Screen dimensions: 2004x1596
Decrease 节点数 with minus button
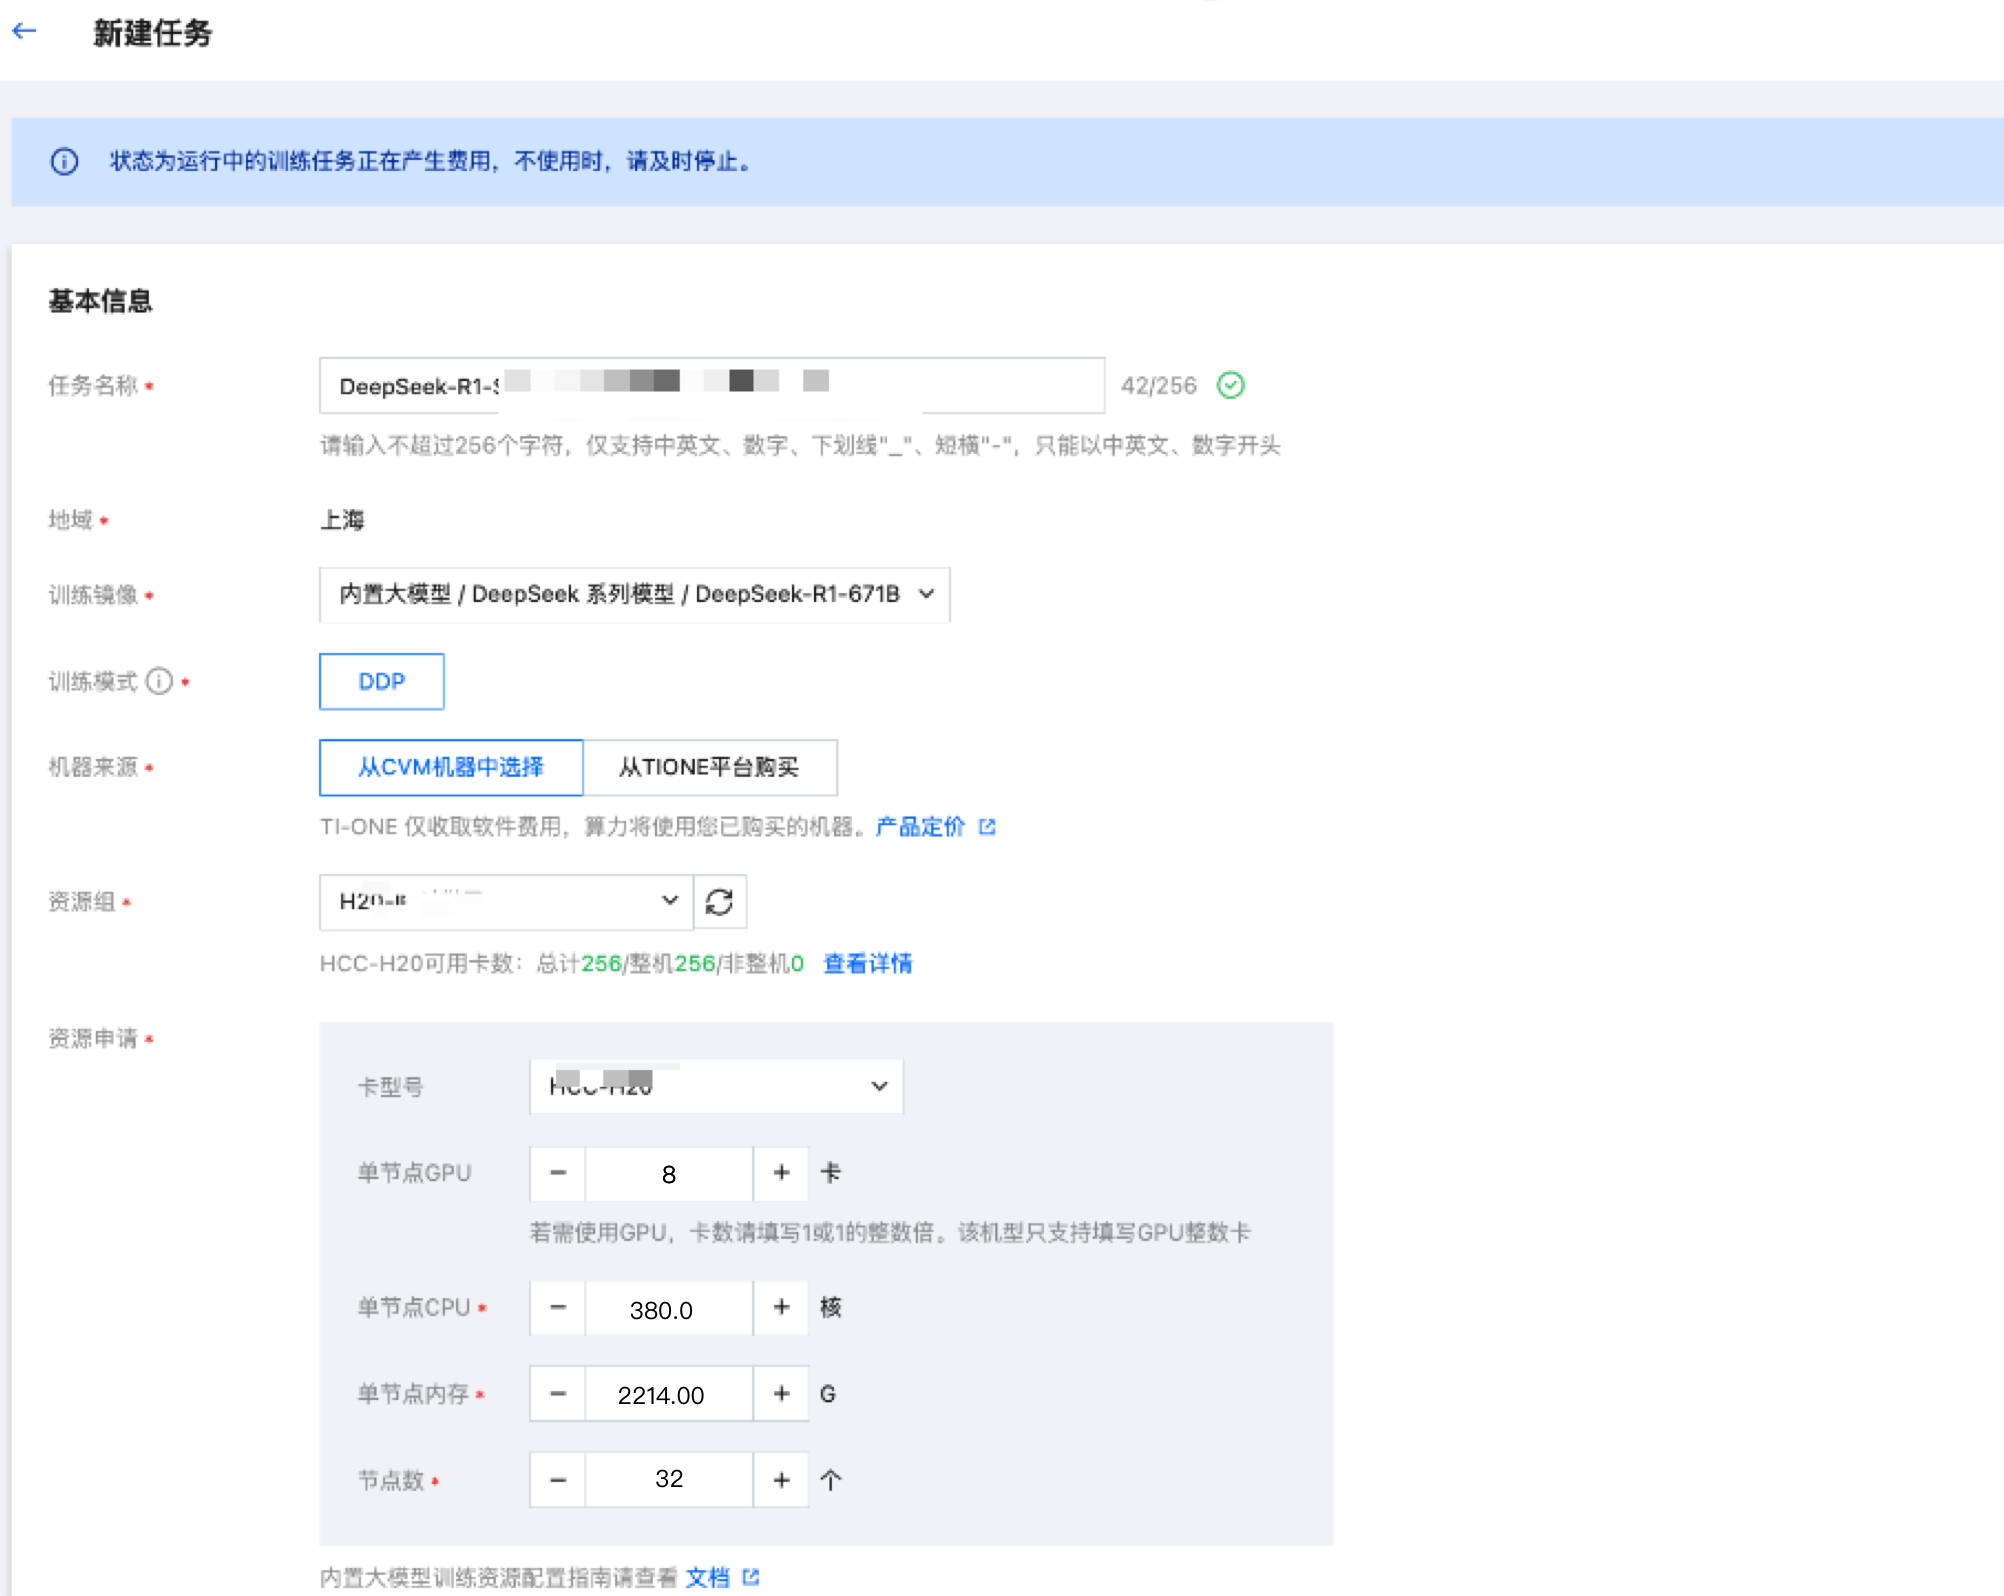click(558, 1479)
